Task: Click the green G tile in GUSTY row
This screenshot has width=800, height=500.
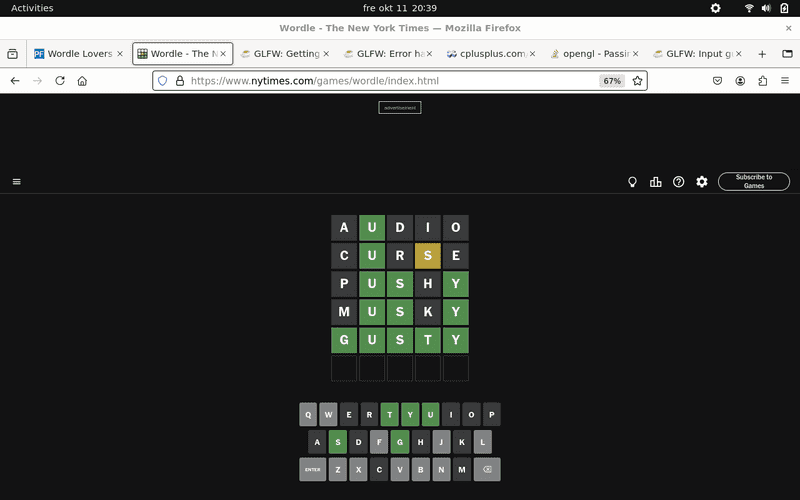Action: tap(344, 340)
